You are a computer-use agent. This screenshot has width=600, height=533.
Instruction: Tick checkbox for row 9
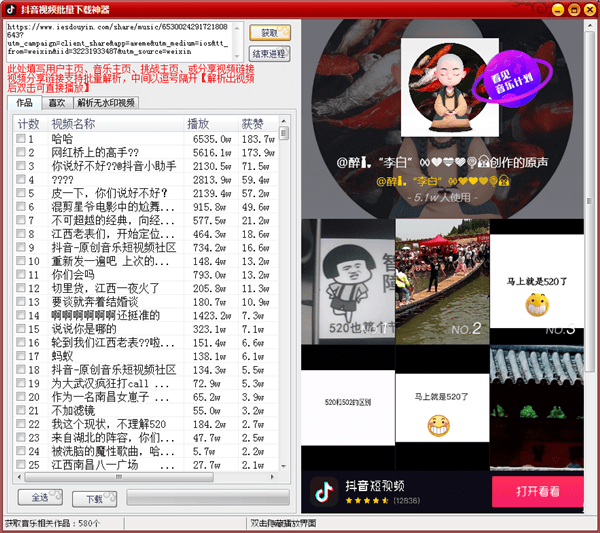(x=21, y=247)
